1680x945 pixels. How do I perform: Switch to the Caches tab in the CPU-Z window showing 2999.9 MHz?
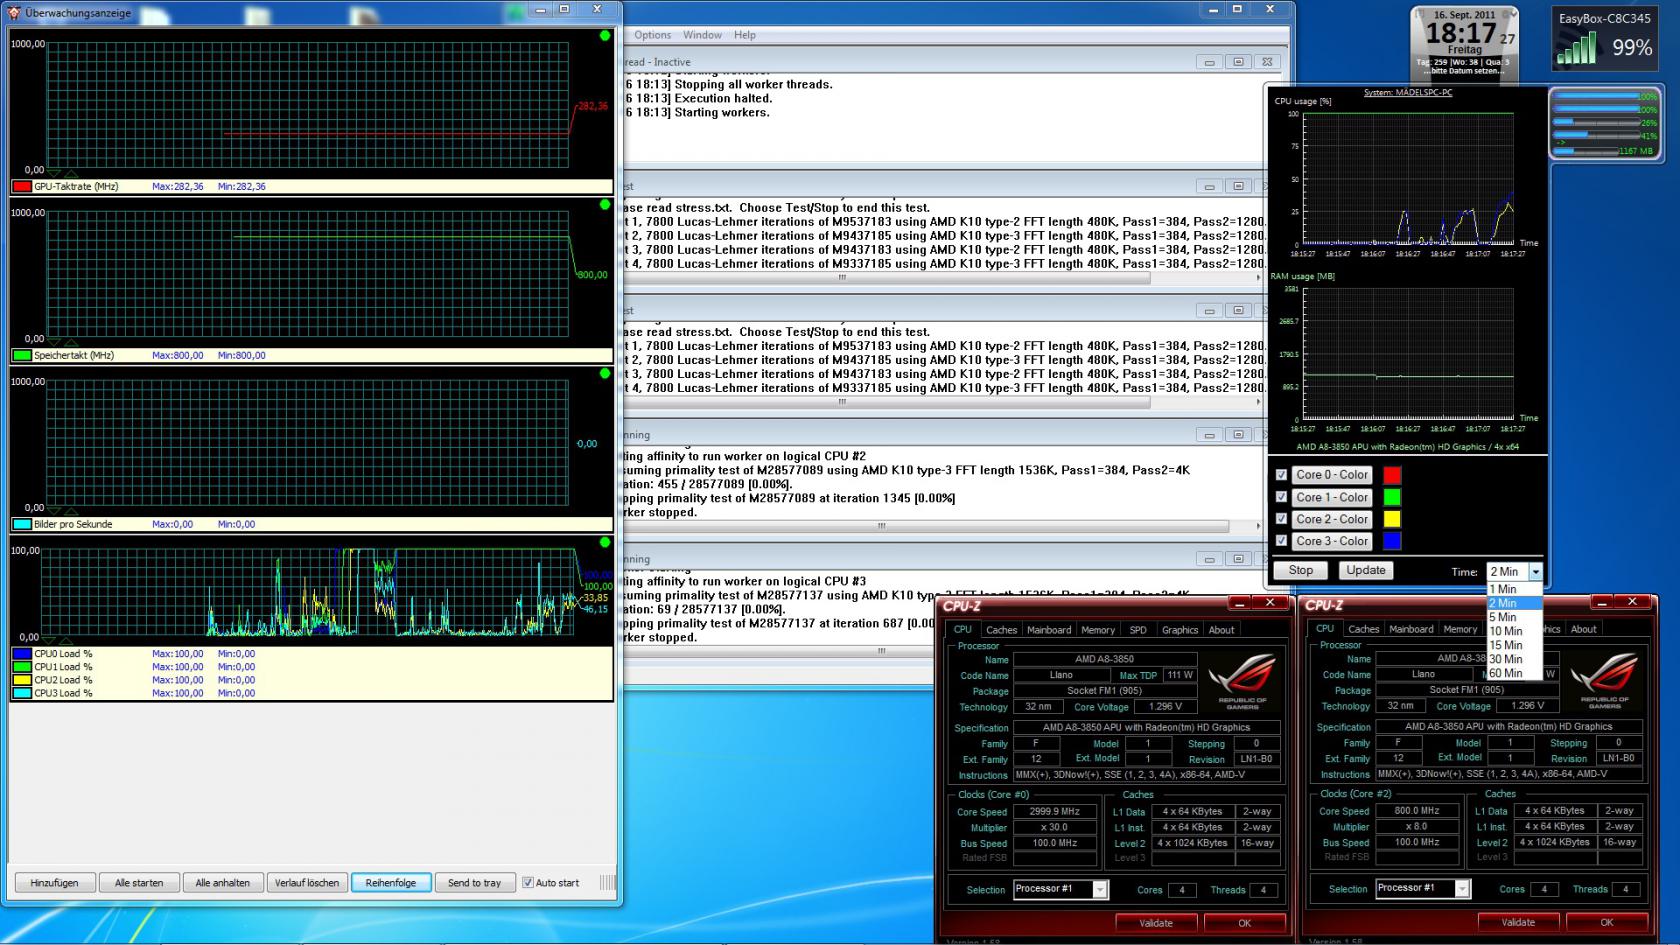1001,630
